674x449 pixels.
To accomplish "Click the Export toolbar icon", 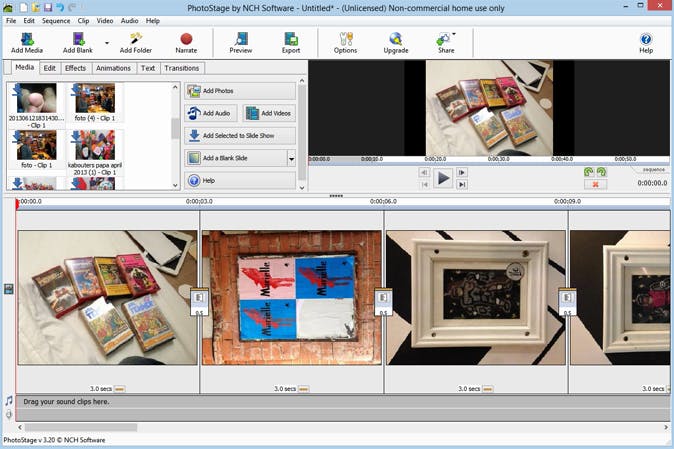I will (x=291, y=43).
